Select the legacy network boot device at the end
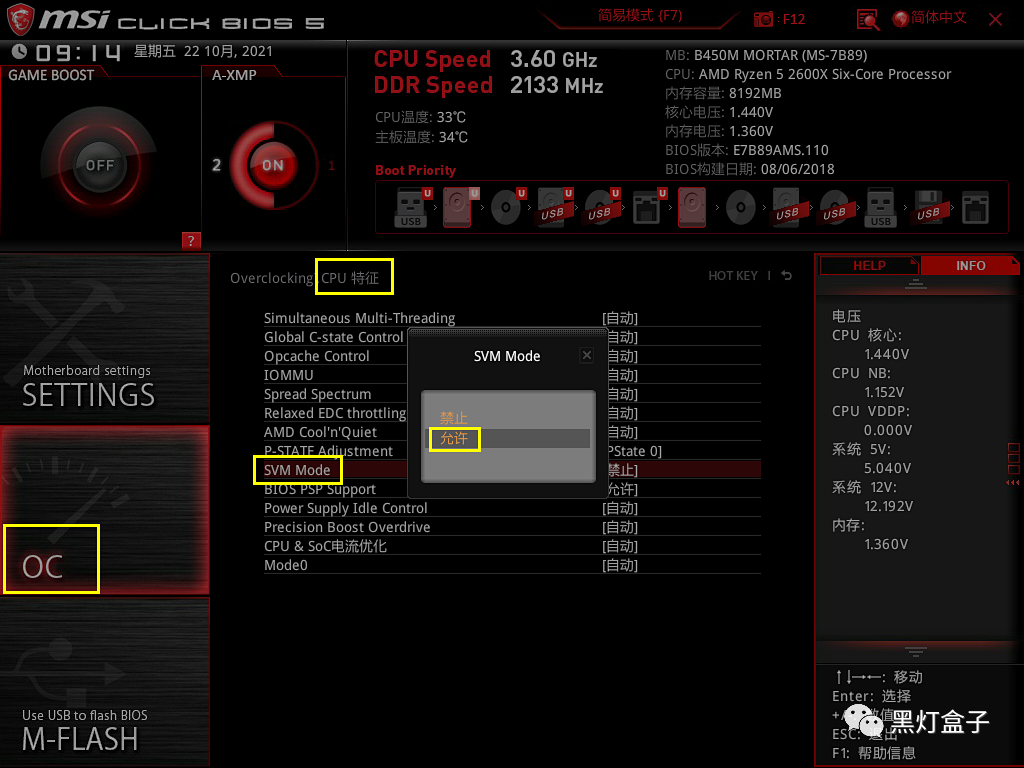 (x=975, y=207)
